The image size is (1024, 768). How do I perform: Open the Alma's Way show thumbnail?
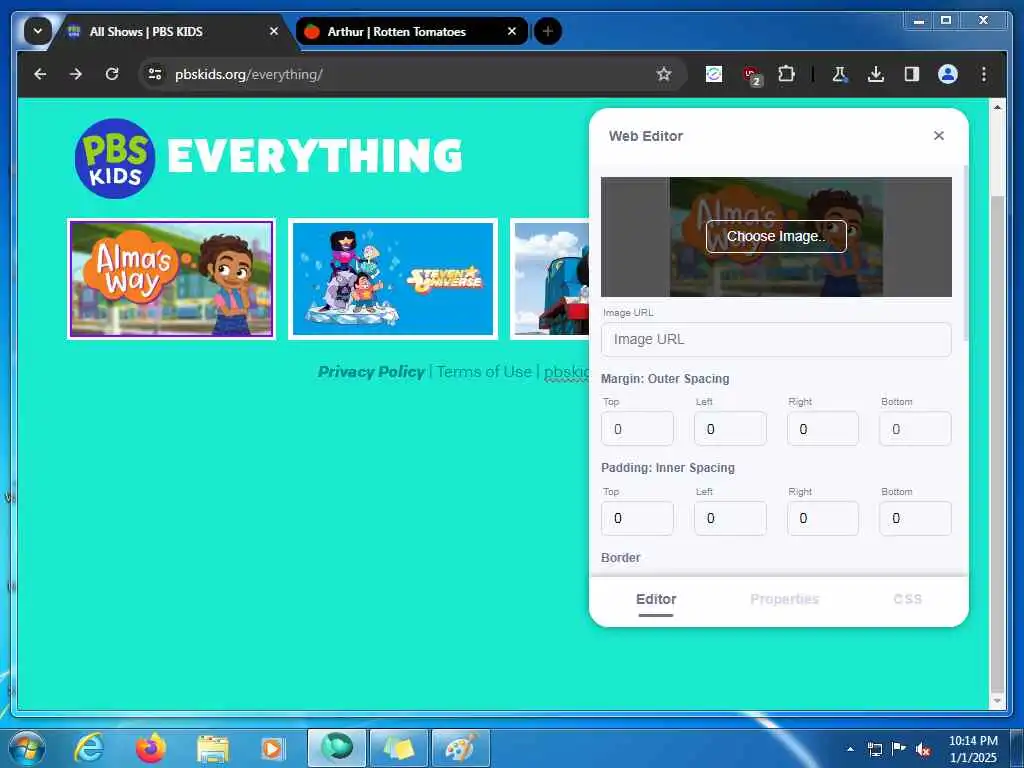171,279
